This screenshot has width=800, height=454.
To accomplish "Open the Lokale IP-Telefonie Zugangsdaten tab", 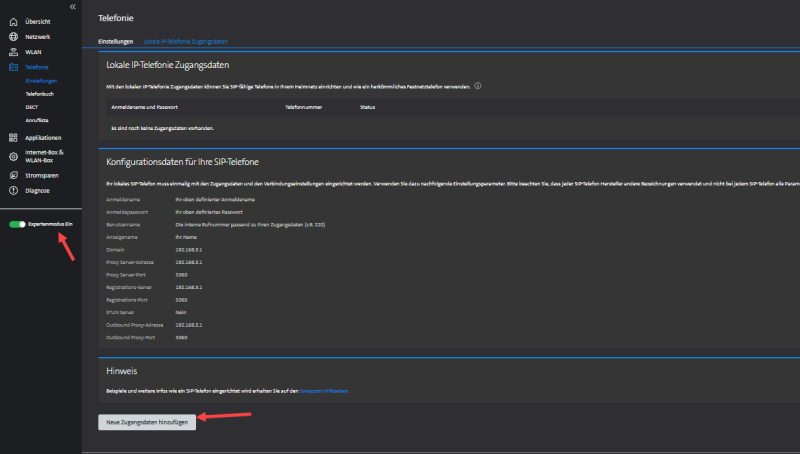I will (186, 42).
